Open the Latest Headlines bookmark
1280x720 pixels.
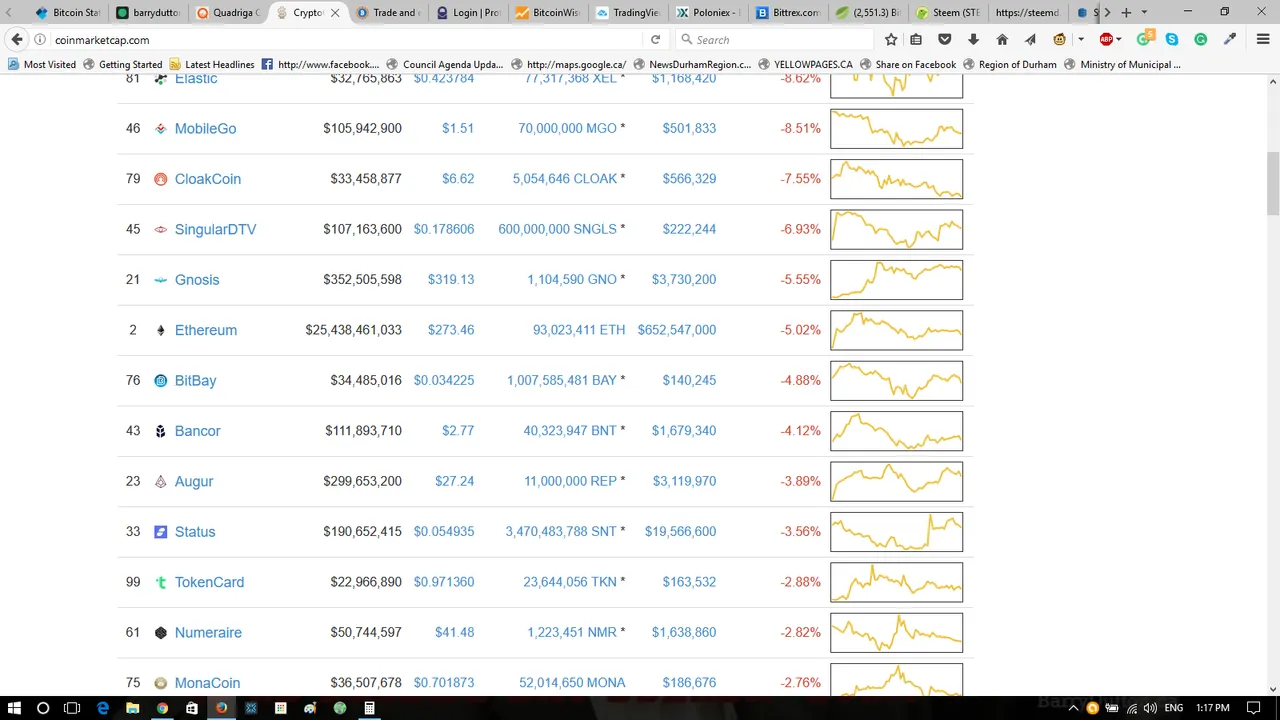pos(211,65)
